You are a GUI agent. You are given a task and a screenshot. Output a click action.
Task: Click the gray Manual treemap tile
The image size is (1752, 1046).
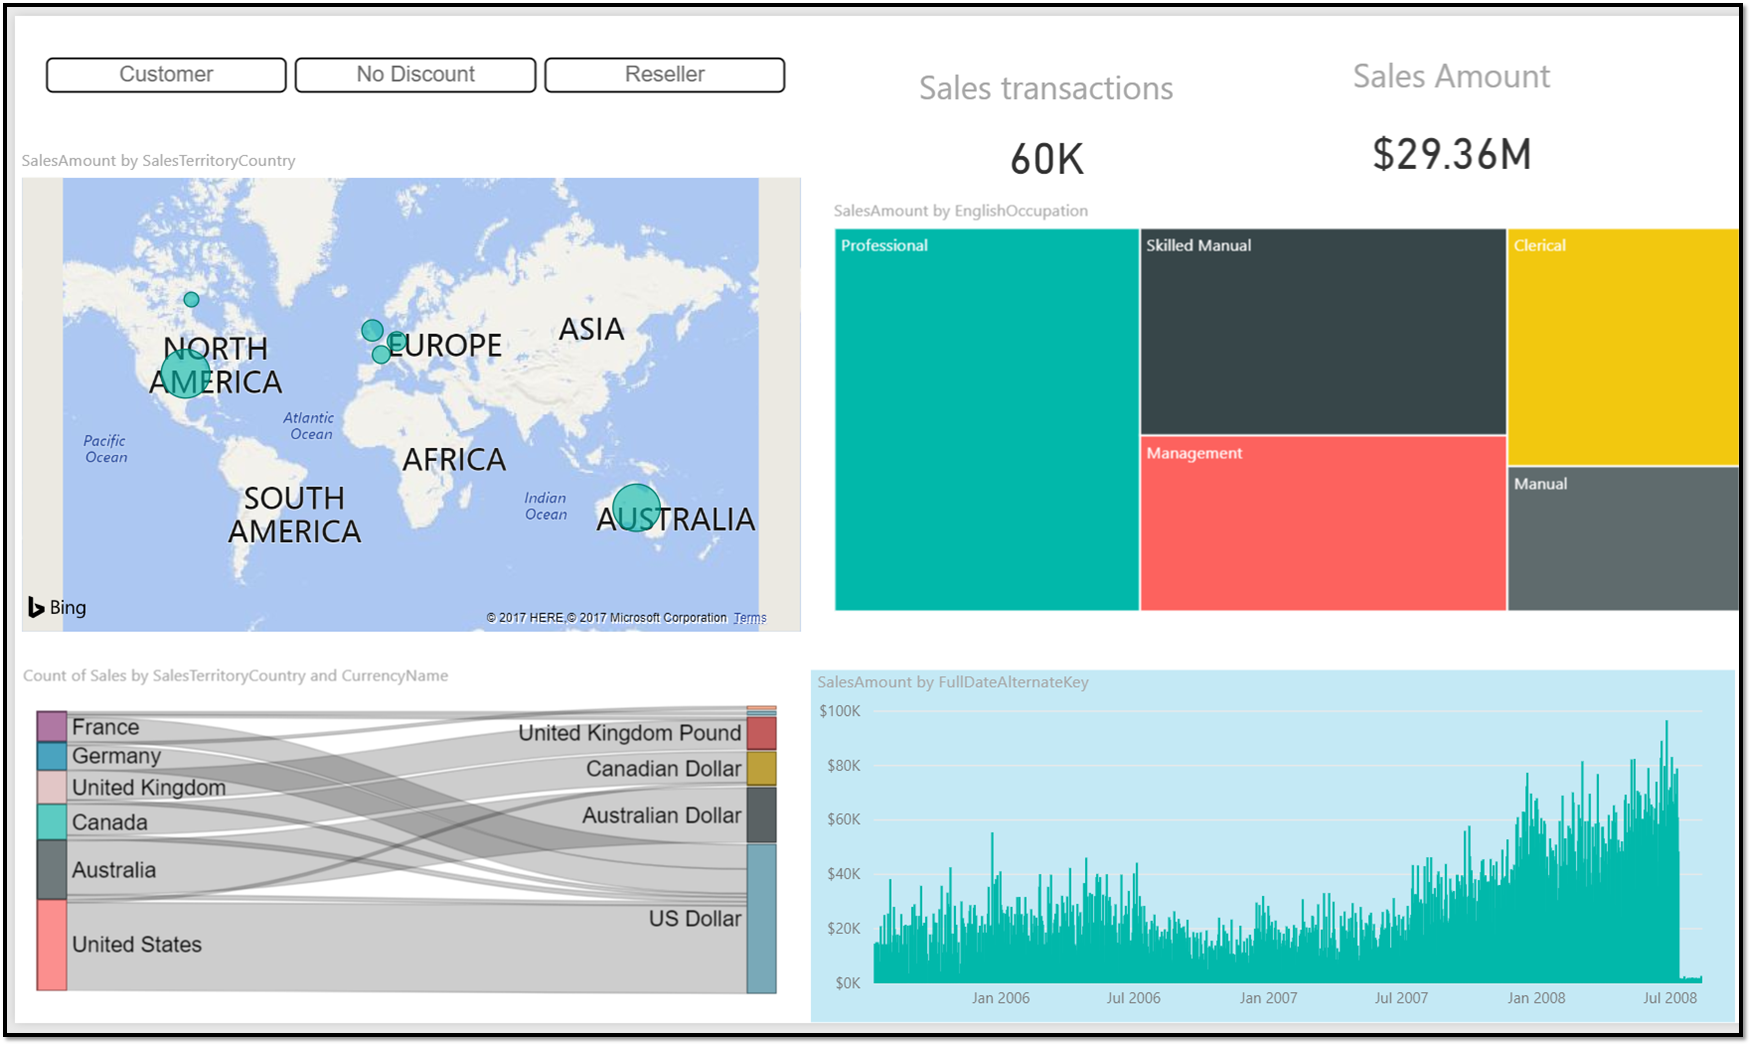1623,538
